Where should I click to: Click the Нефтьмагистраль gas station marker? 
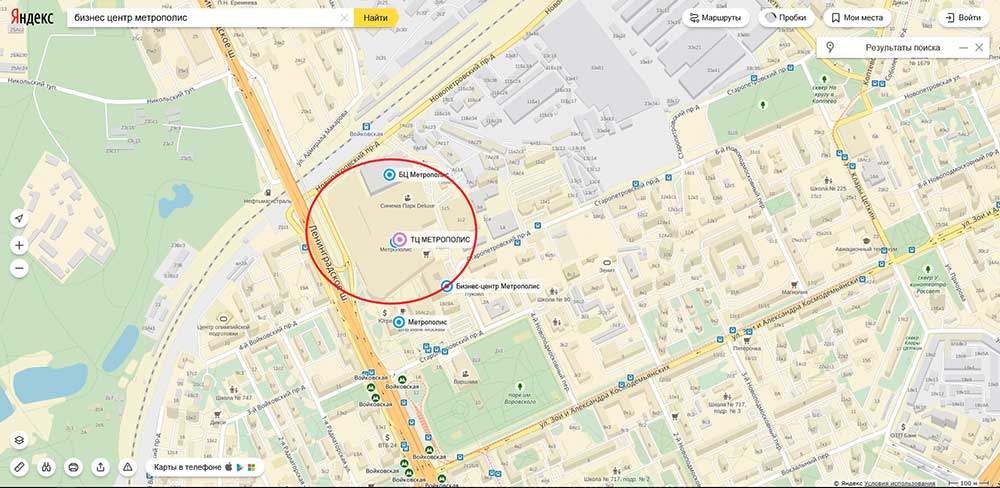tap(268, 192)
